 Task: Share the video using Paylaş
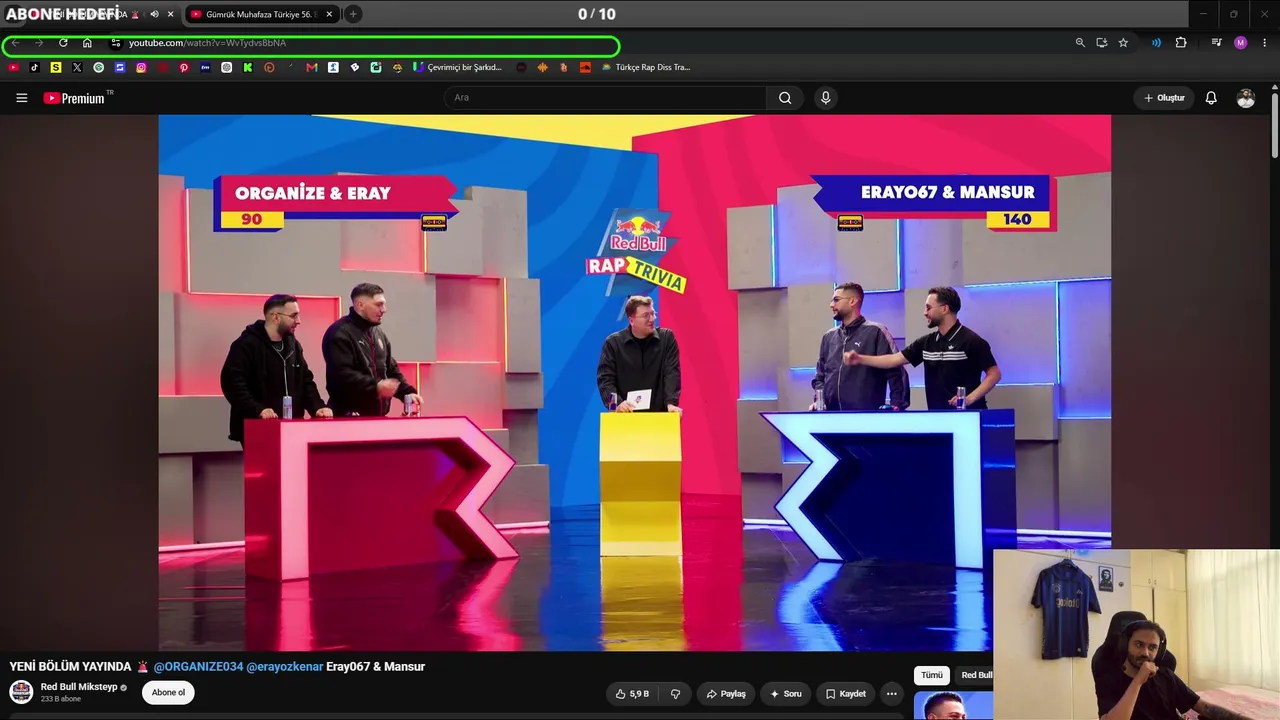726,694
